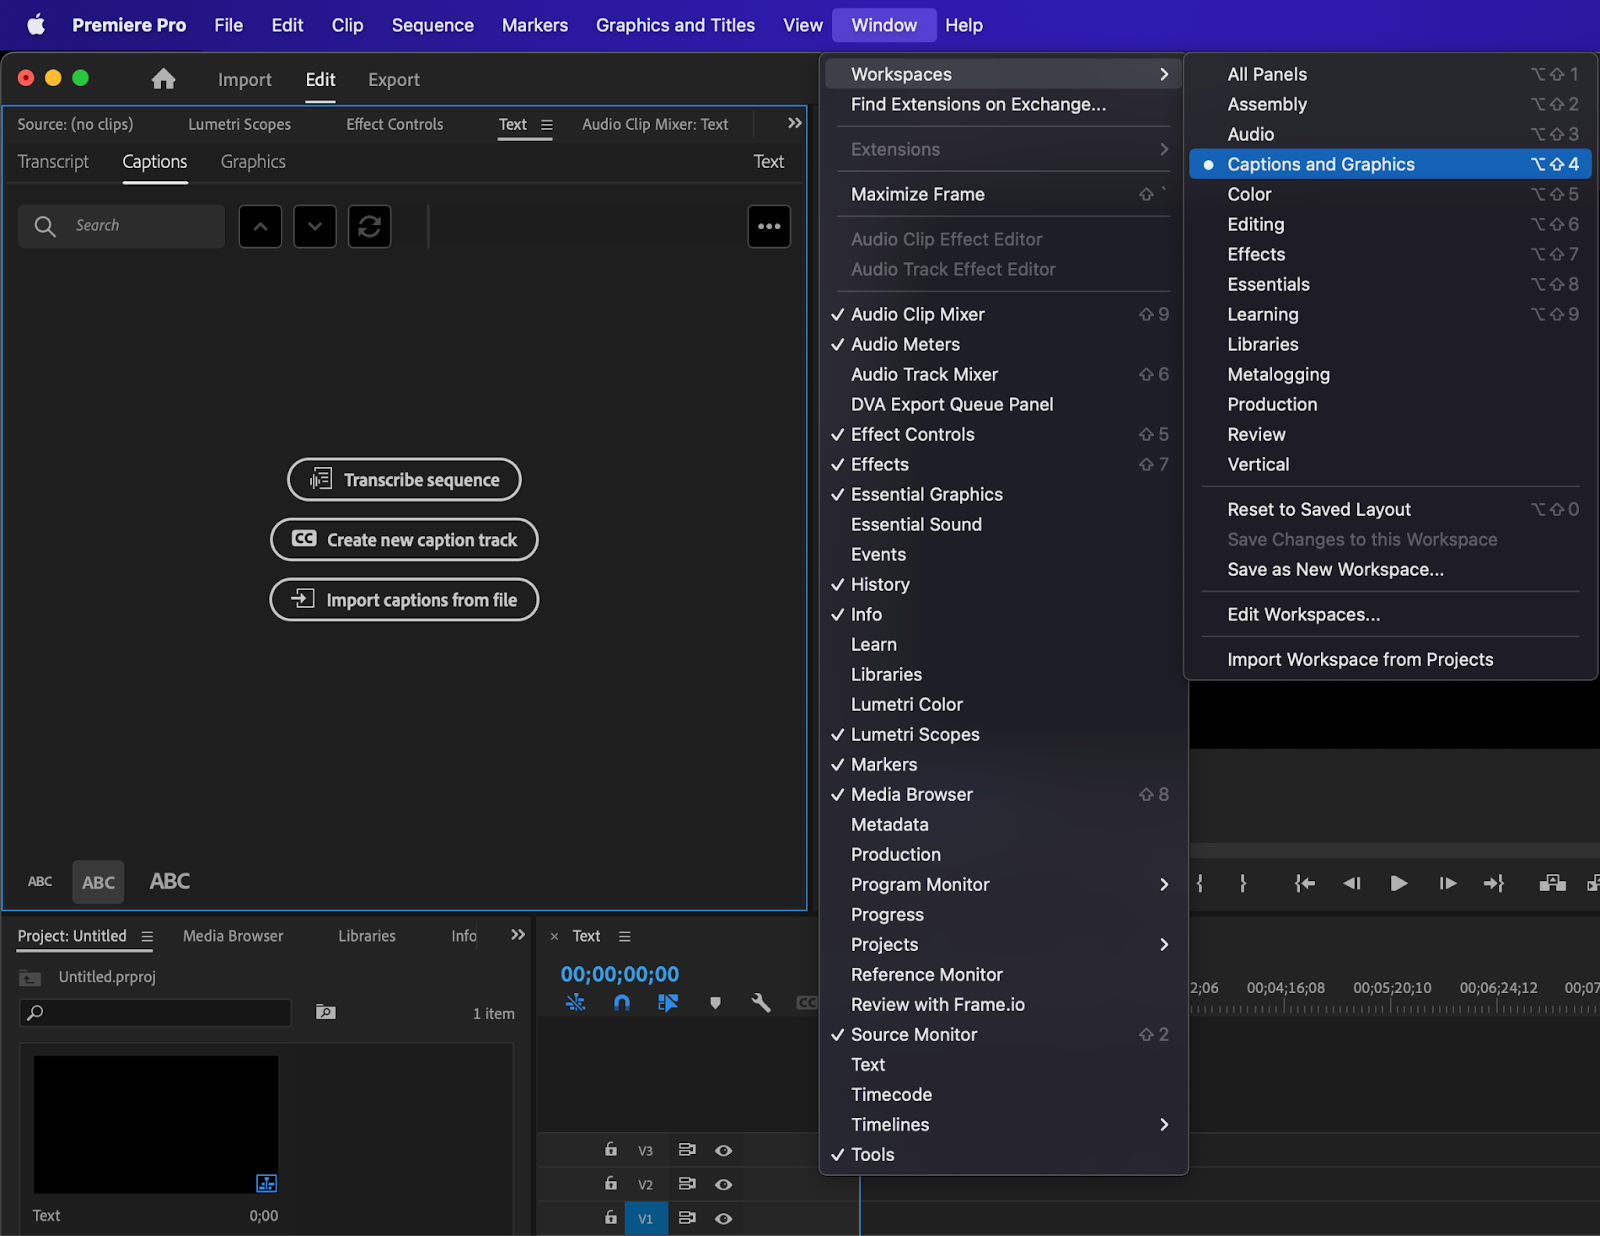
Task: Choose Reset to Saved Layout
Action: pyautogui.click(x=1390, y=509)
